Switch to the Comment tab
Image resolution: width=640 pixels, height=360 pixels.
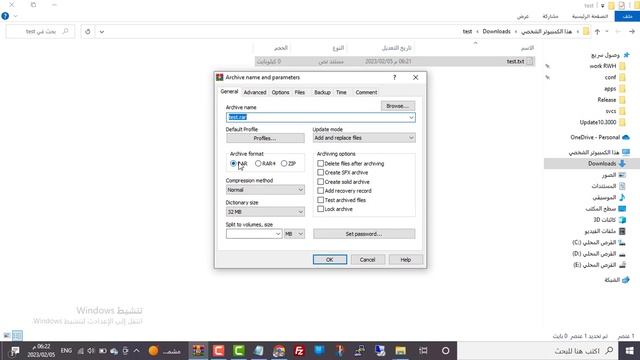click(x=366, y=92)
